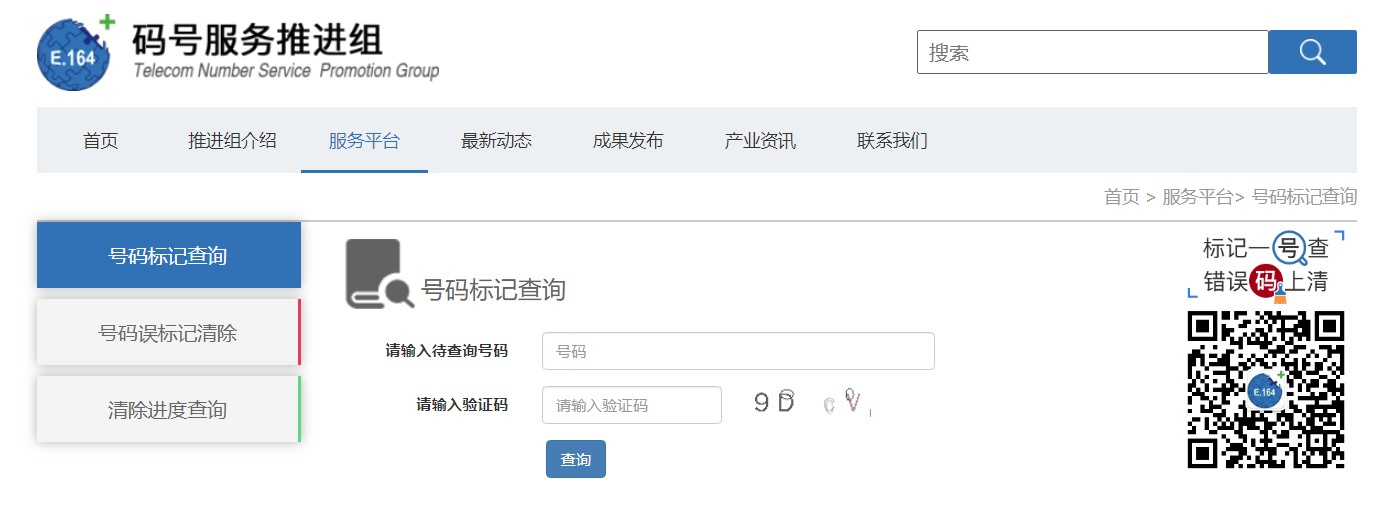Image resolution: width=1373 pixels, height=510 pixels.
Task: Open the 推进组介绍 menu item
Action: 232,141
